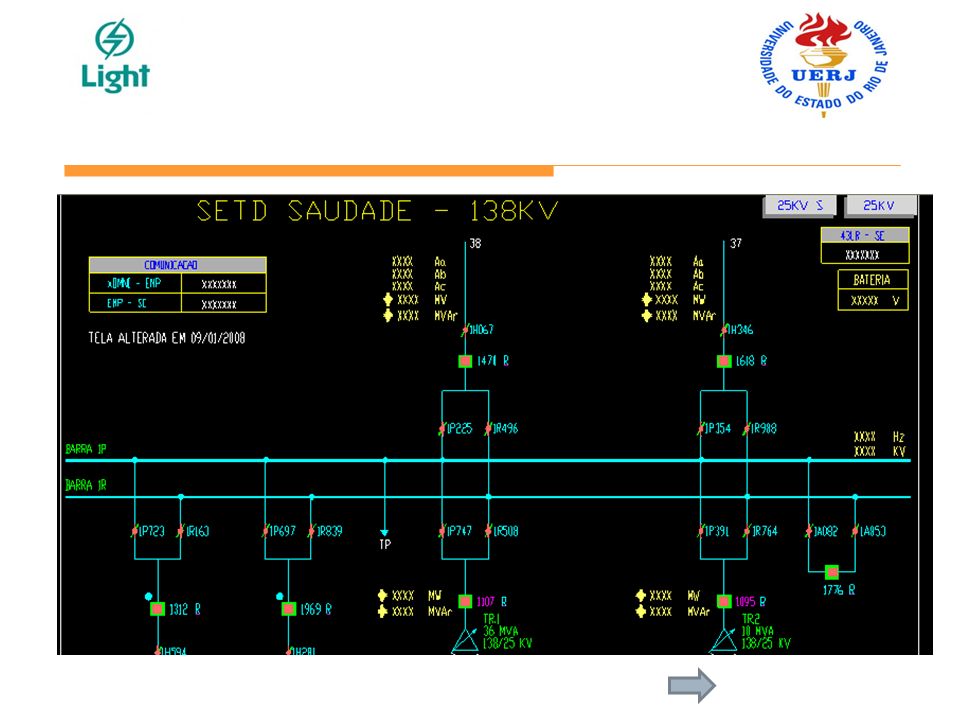Click disconnect switch 1A853
Image resolution: width=960 pixels, height=720 pixels.
855,531
